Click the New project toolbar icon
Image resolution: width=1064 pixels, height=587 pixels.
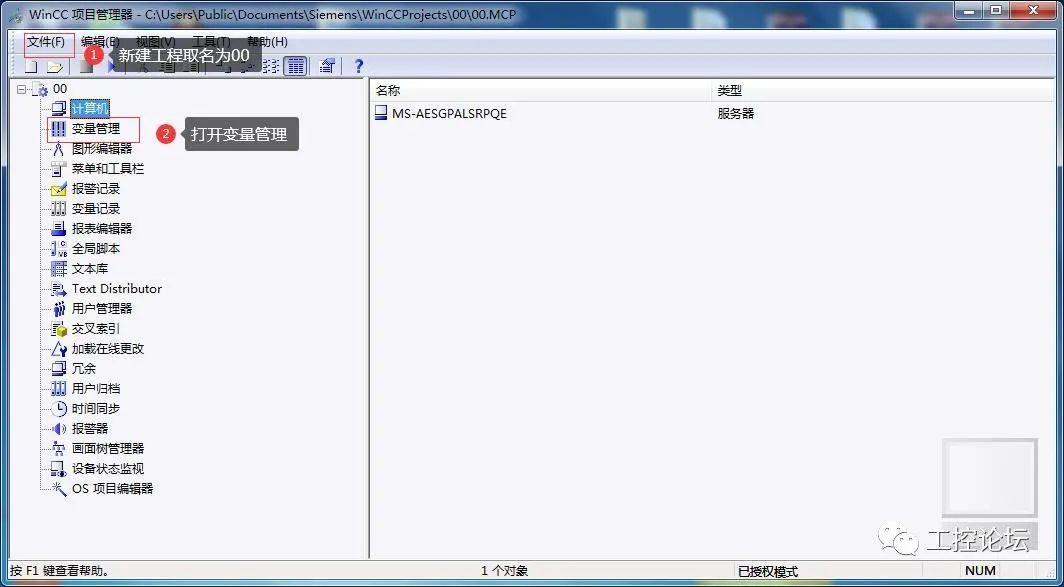[x=31, y=67]
